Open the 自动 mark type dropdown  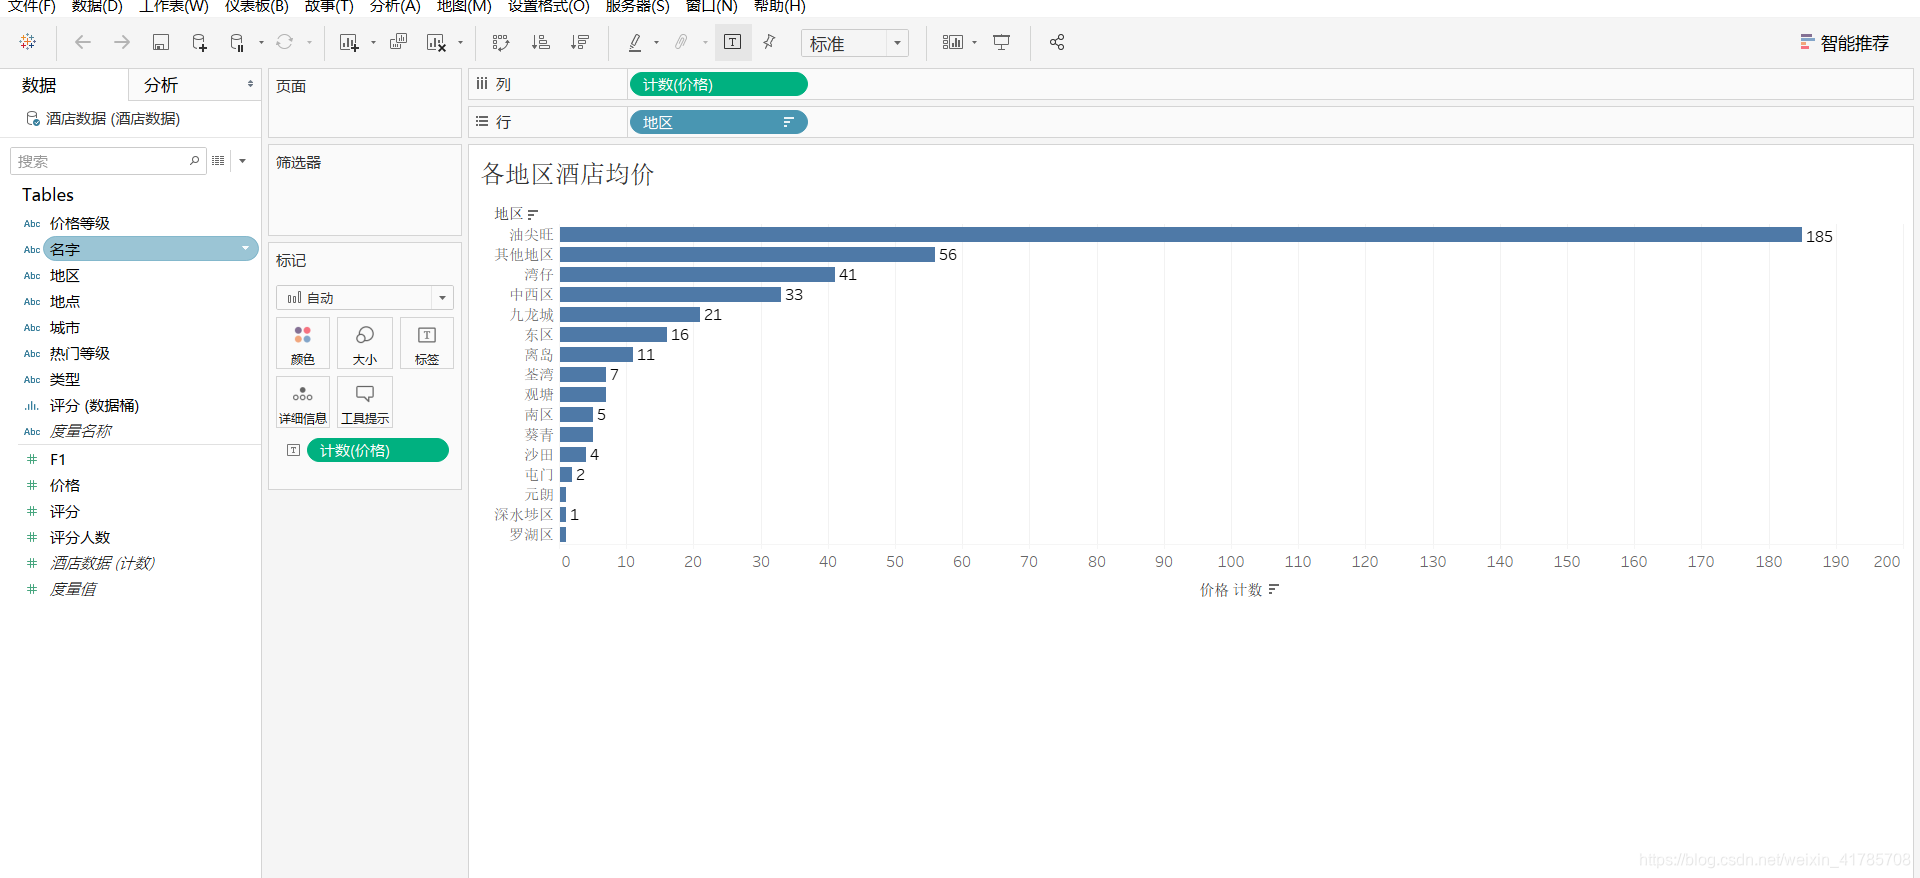tap(365, 298)
